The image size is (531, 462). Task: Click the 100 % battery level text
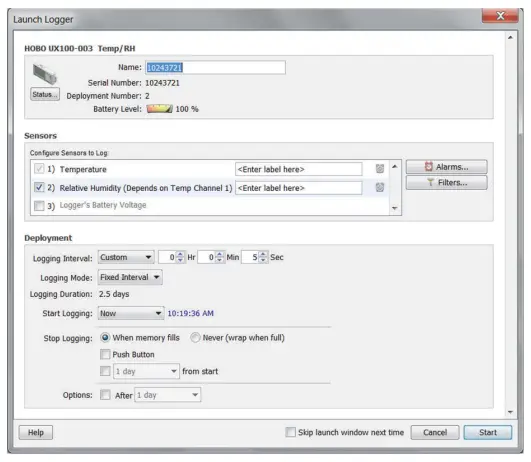(x=187, y=109)
